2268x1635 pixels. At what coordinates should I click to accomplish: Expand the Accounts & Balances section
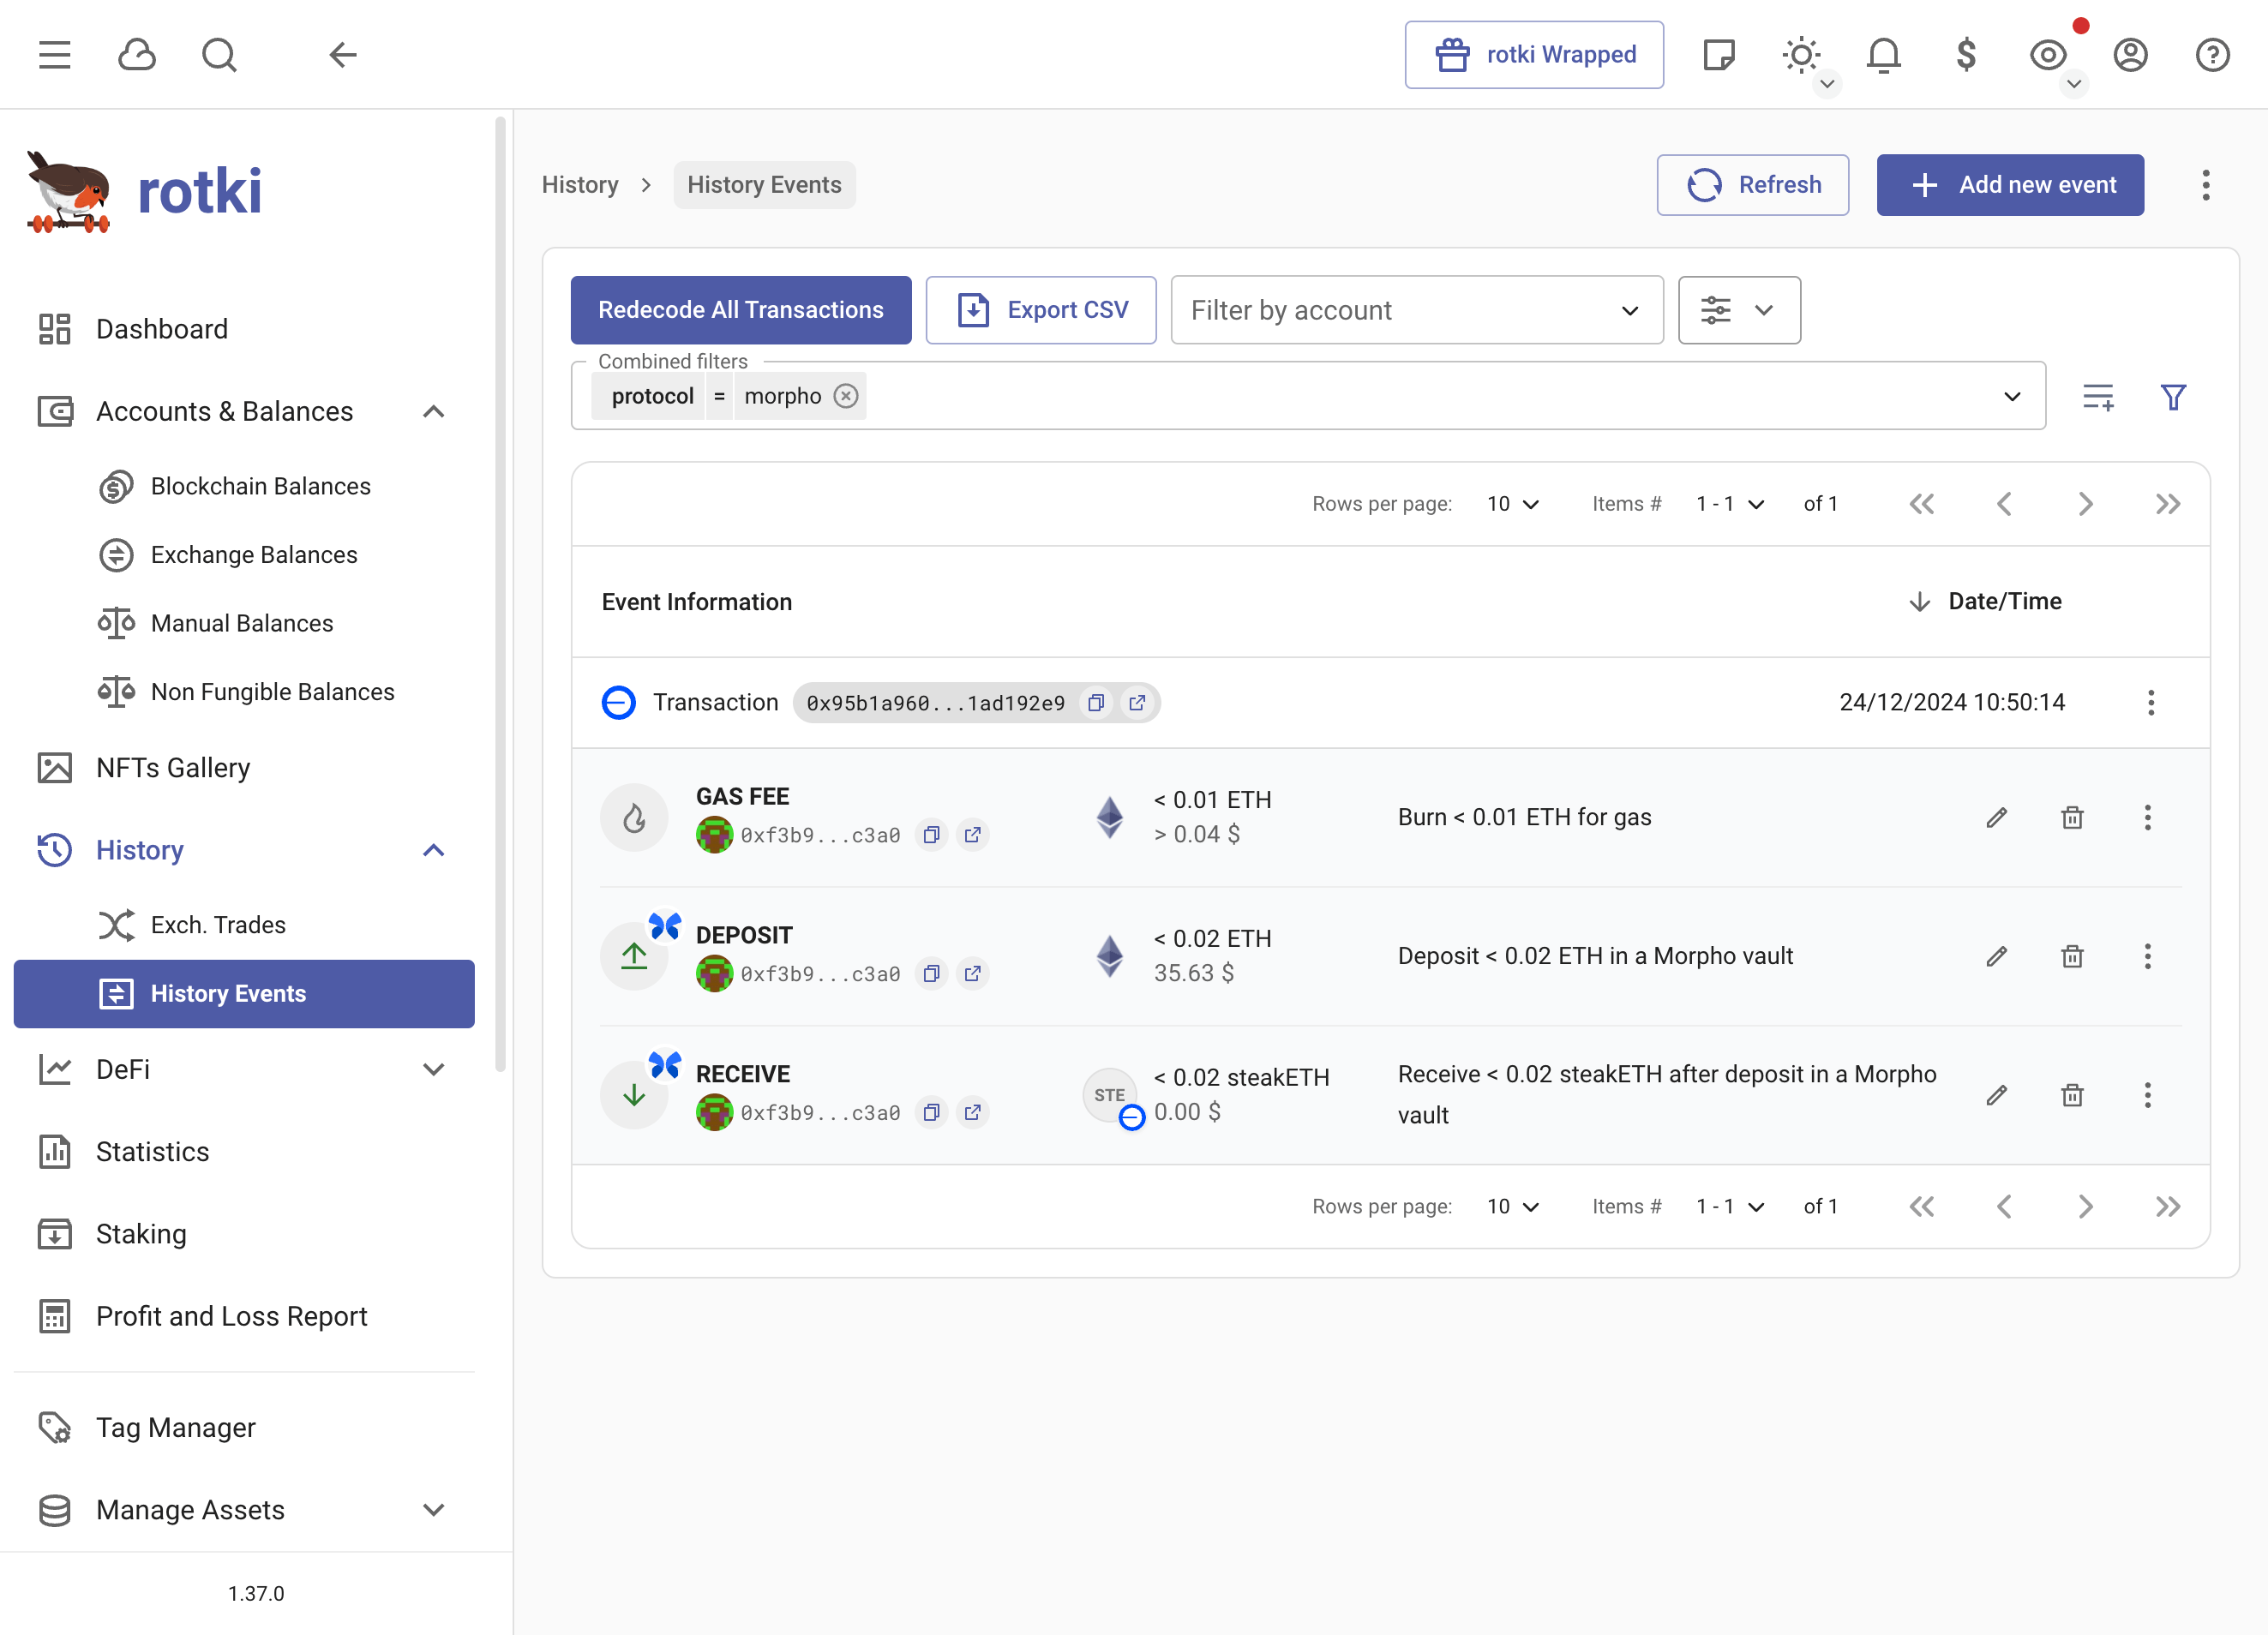(436, 412)
